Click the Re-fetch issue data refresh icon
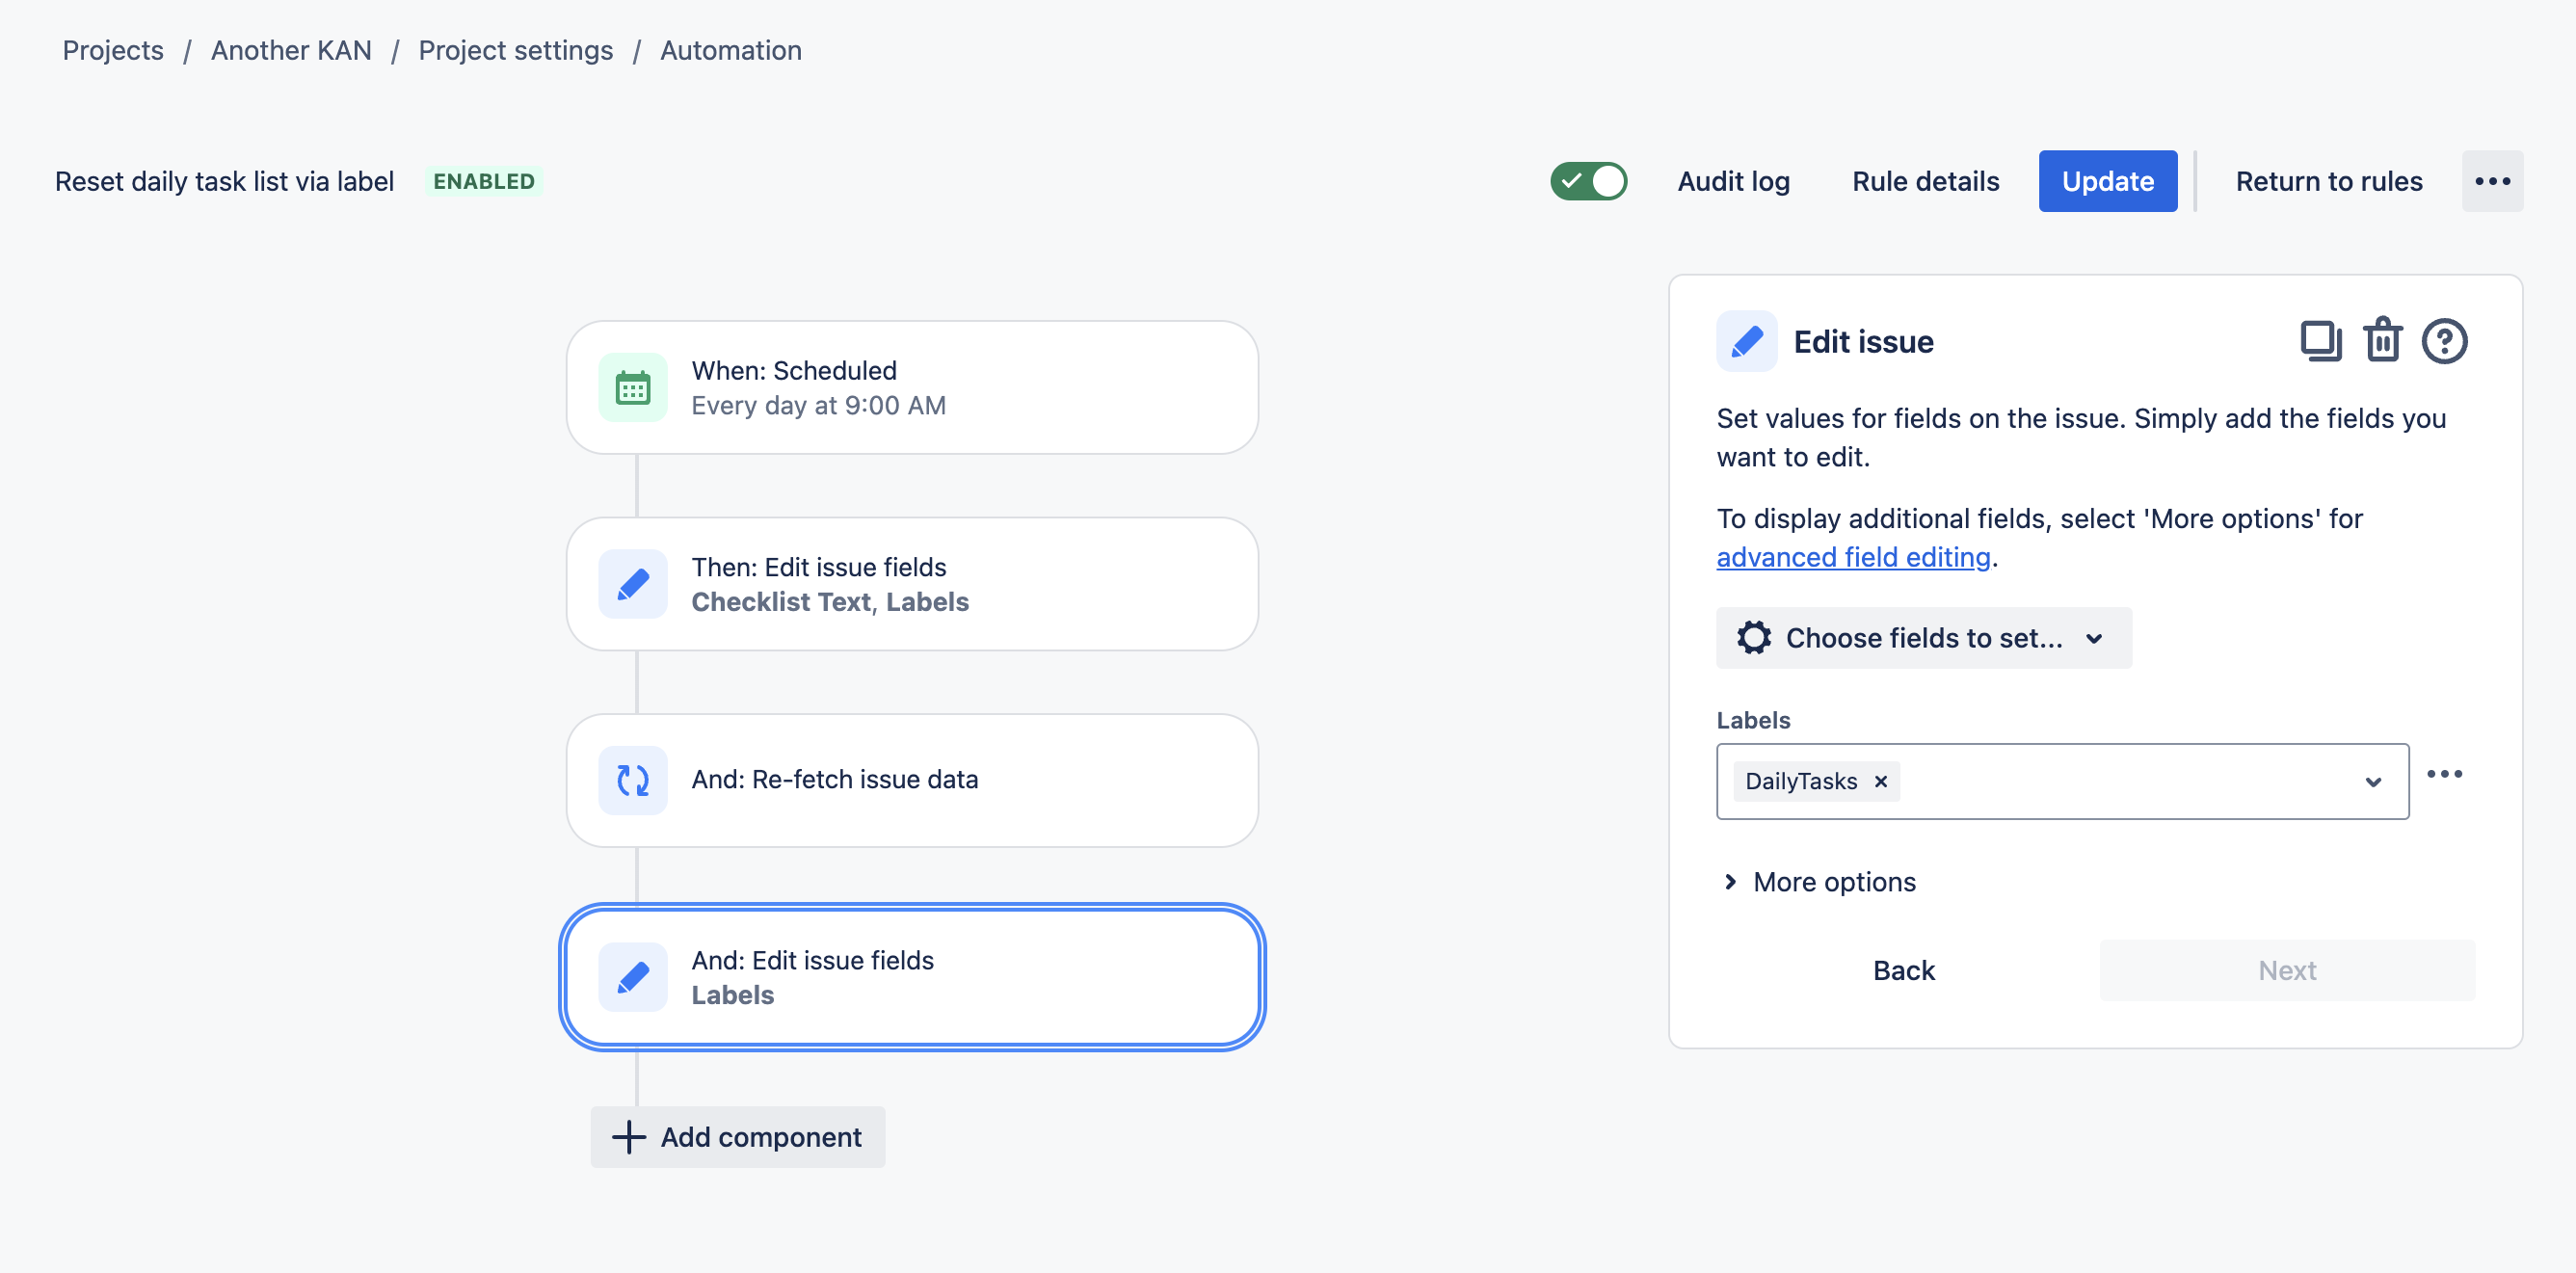This screenshot has width=2576, height=1273. (632, 780)
